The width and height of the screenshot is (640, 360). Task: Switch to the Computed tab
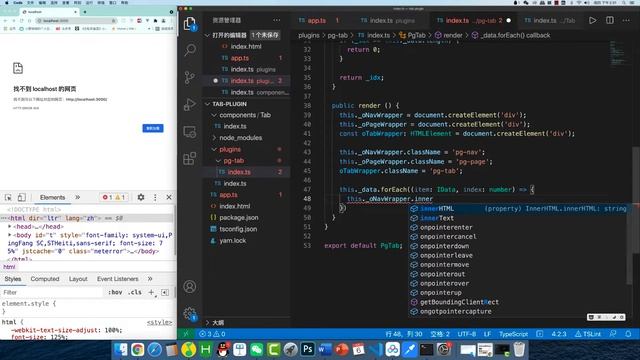click(x=45, y=279)
